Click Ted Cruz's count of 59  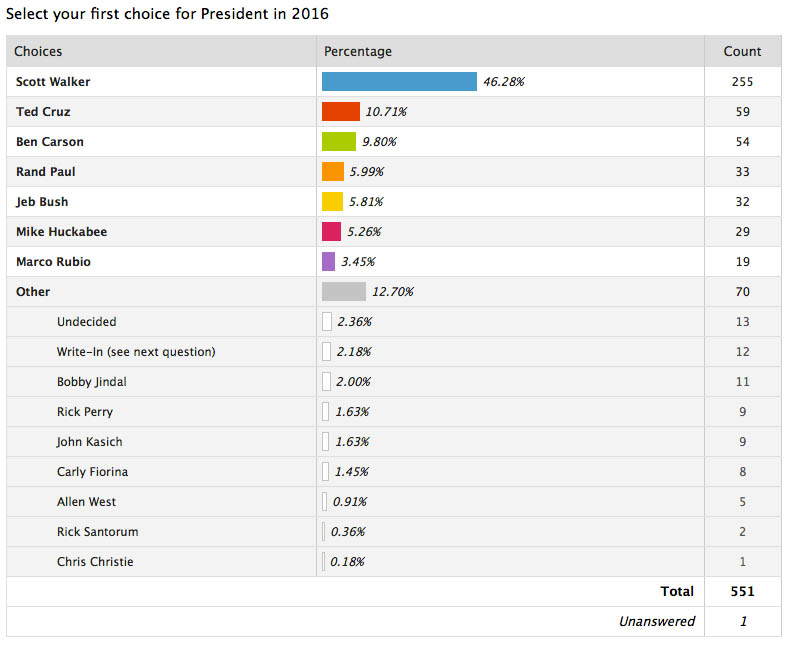[x=742, y=112]
